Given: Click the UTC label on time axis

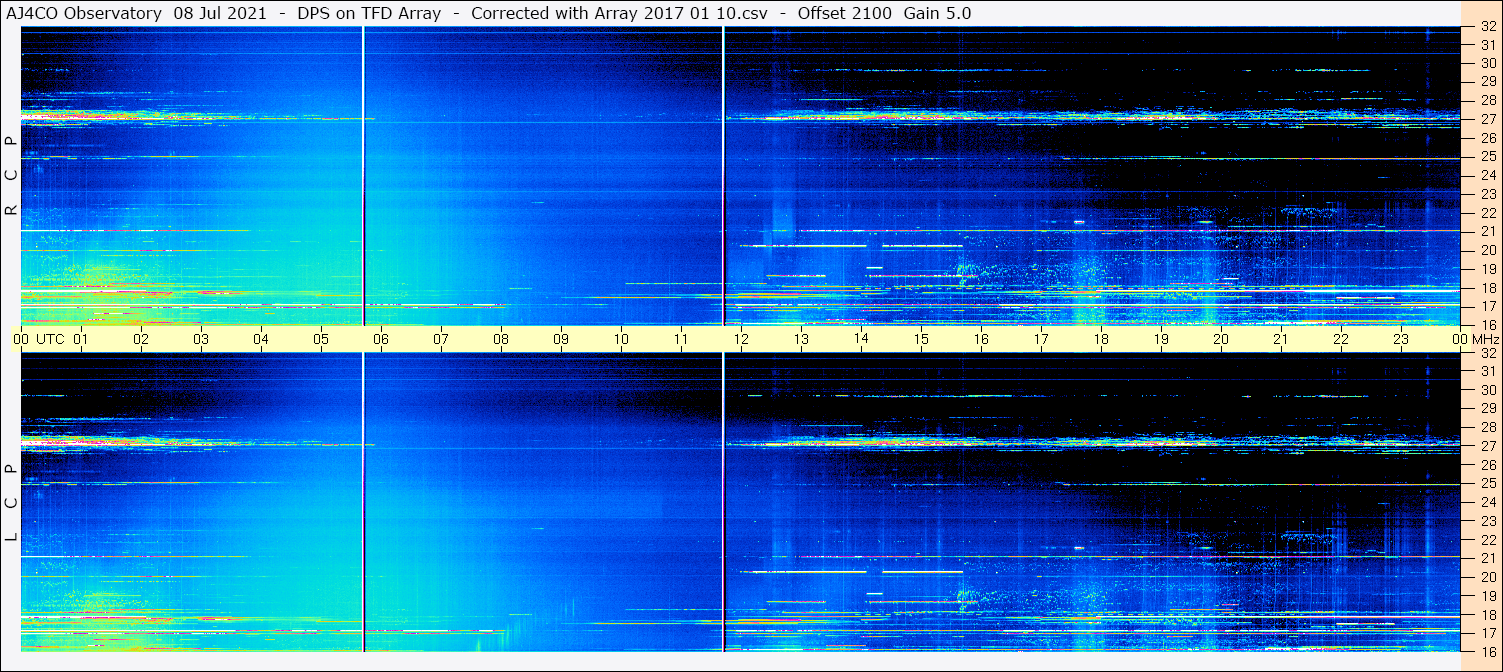Looking at the screenshot, I should pos(51,339).
